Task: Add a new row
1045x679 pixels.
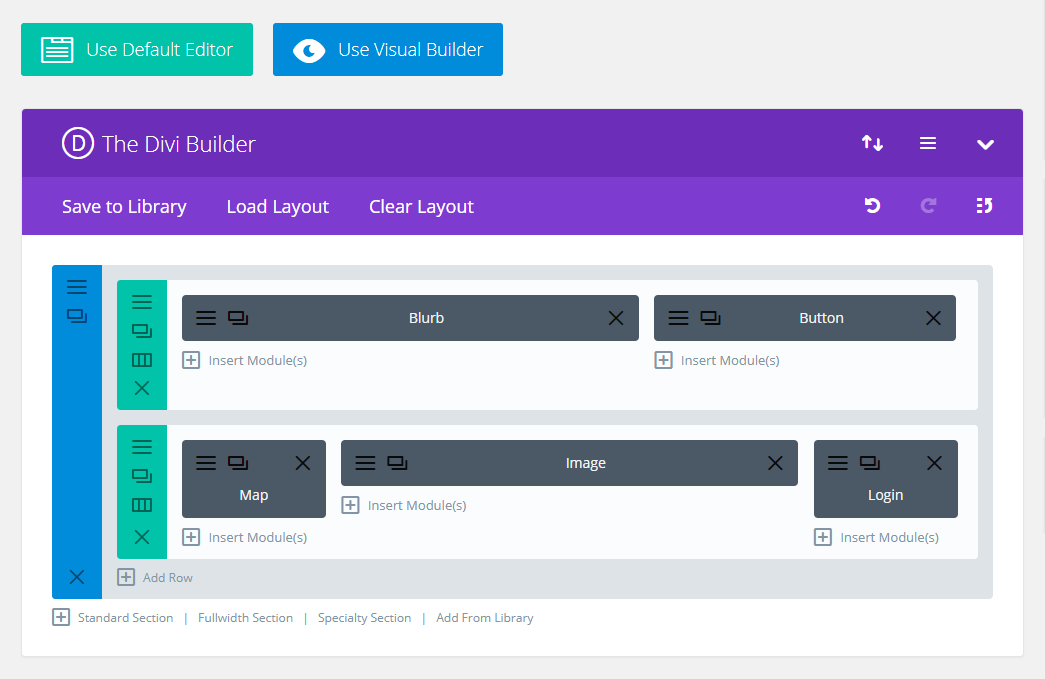Action: (x=155, y=577)
